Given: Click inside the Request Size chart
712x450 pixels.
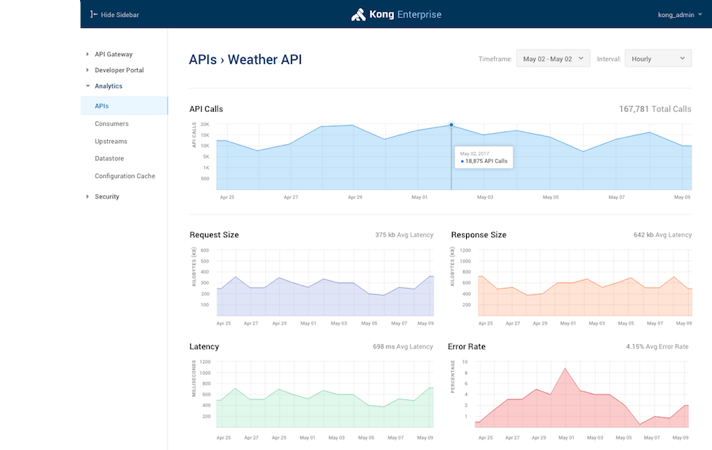Looking at the screenshot, I should pyautogui.click(x=325, y=290).
